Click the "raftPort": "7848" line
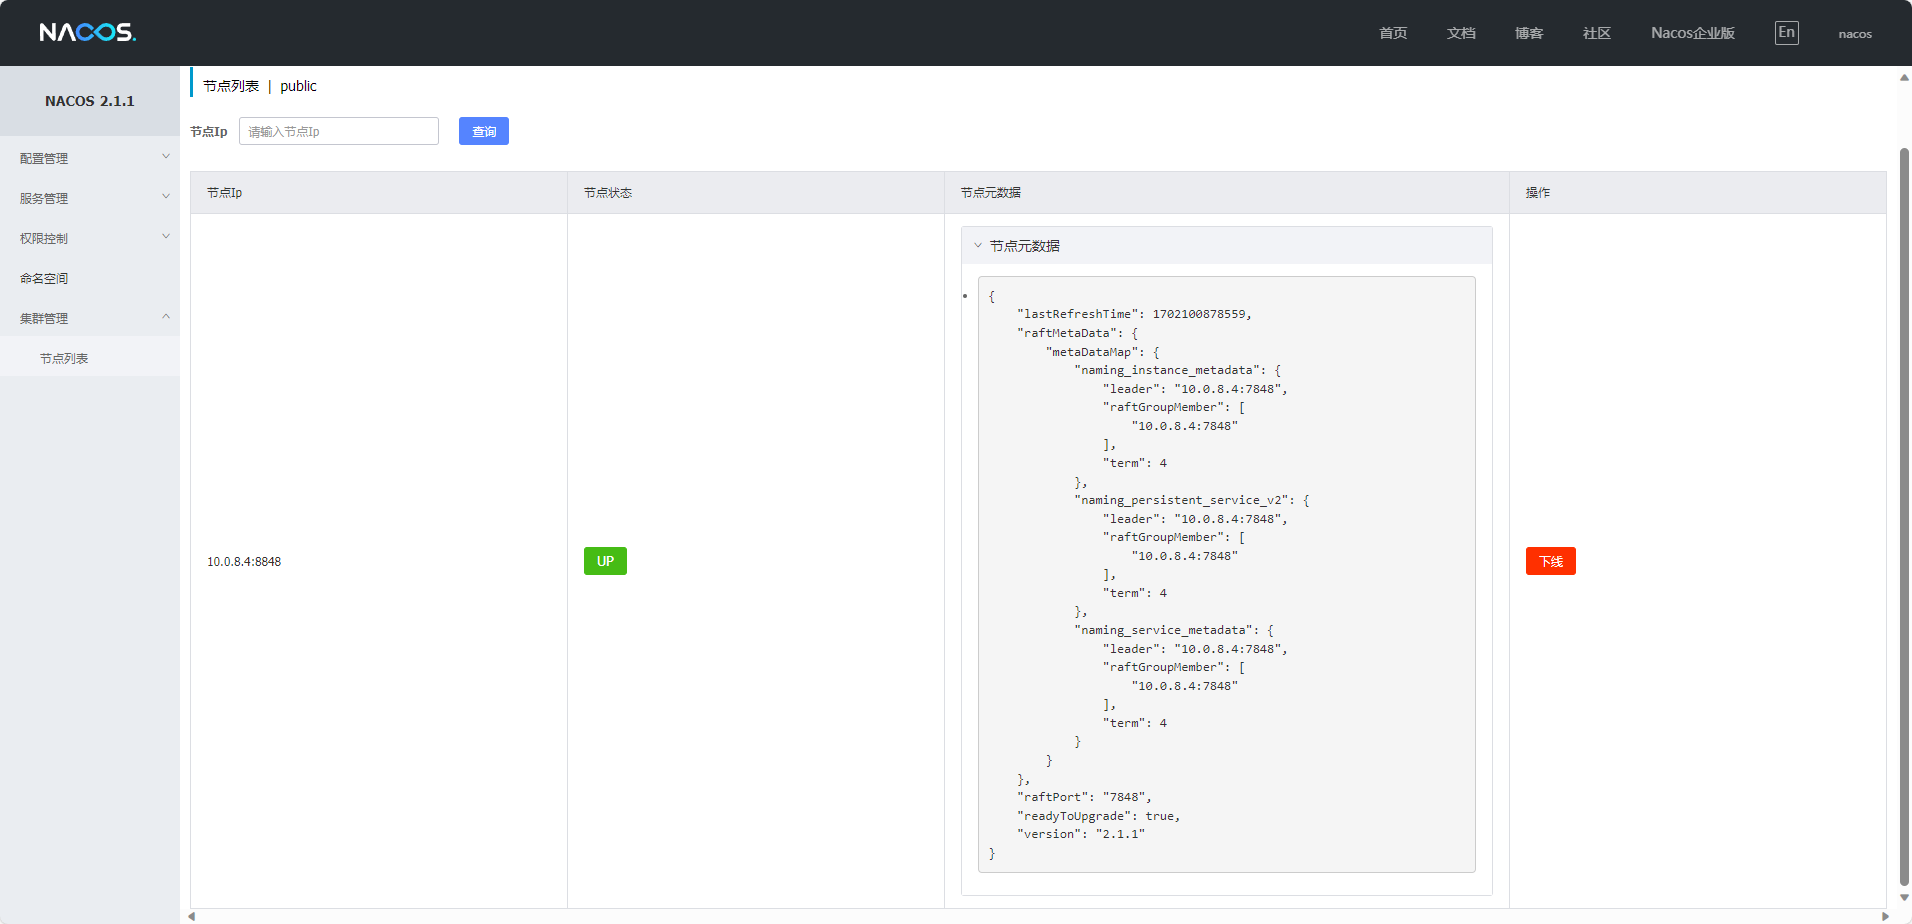This screenshot has height=924, width=1912. pyautogui.click(x=1084, y=797)
